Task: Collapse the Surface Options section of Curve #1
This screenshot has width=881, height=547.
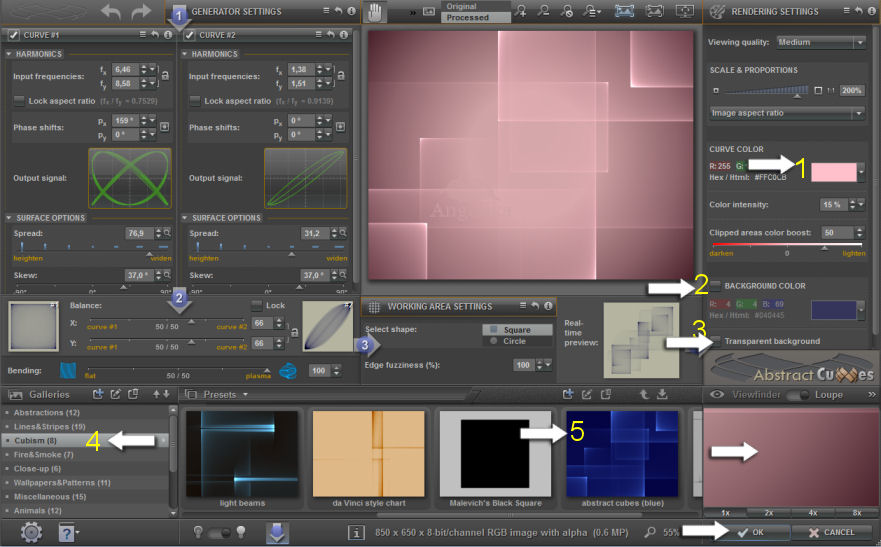Action: [x=10, y=218]
